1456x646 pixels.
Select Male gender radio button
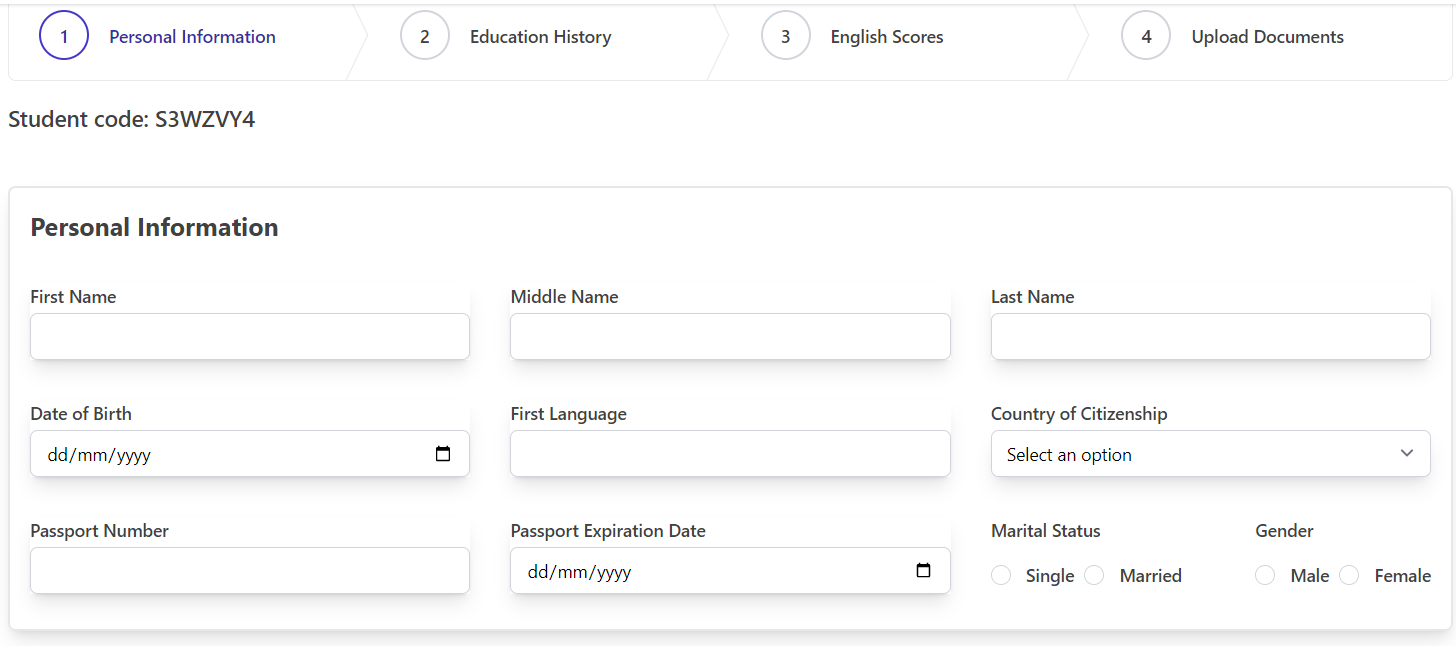[1266, 575]
